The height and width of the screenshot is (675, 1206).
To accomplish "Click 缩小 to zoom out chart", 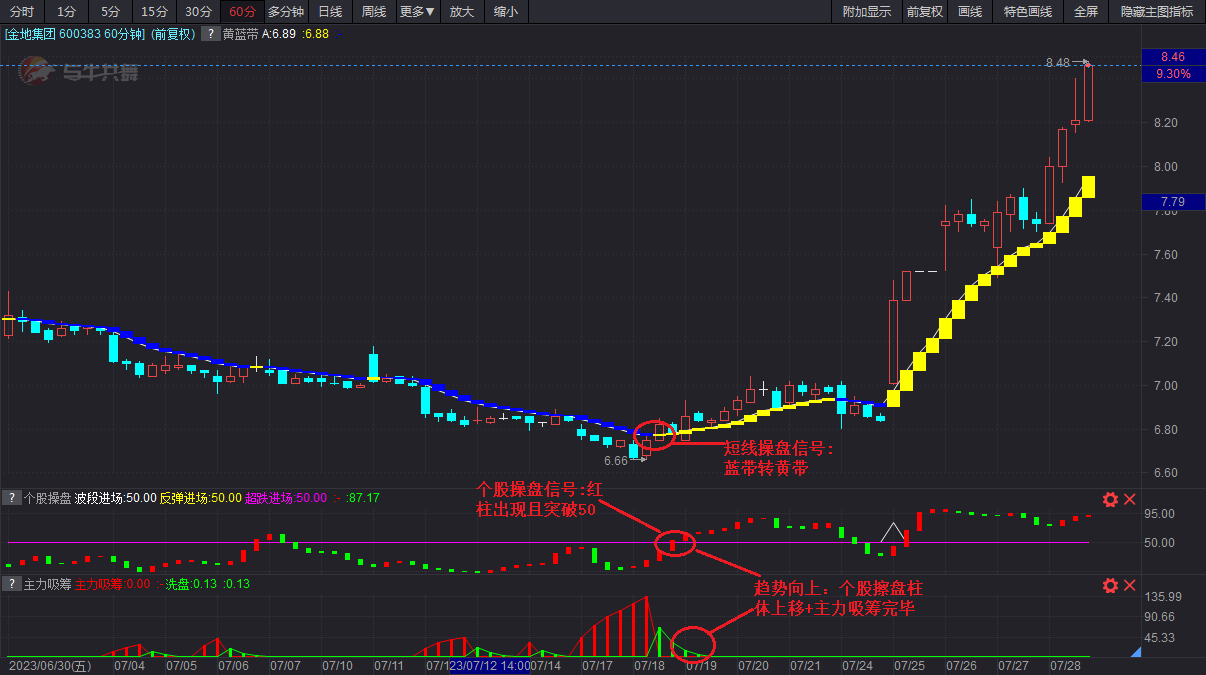I will point(506,12).
